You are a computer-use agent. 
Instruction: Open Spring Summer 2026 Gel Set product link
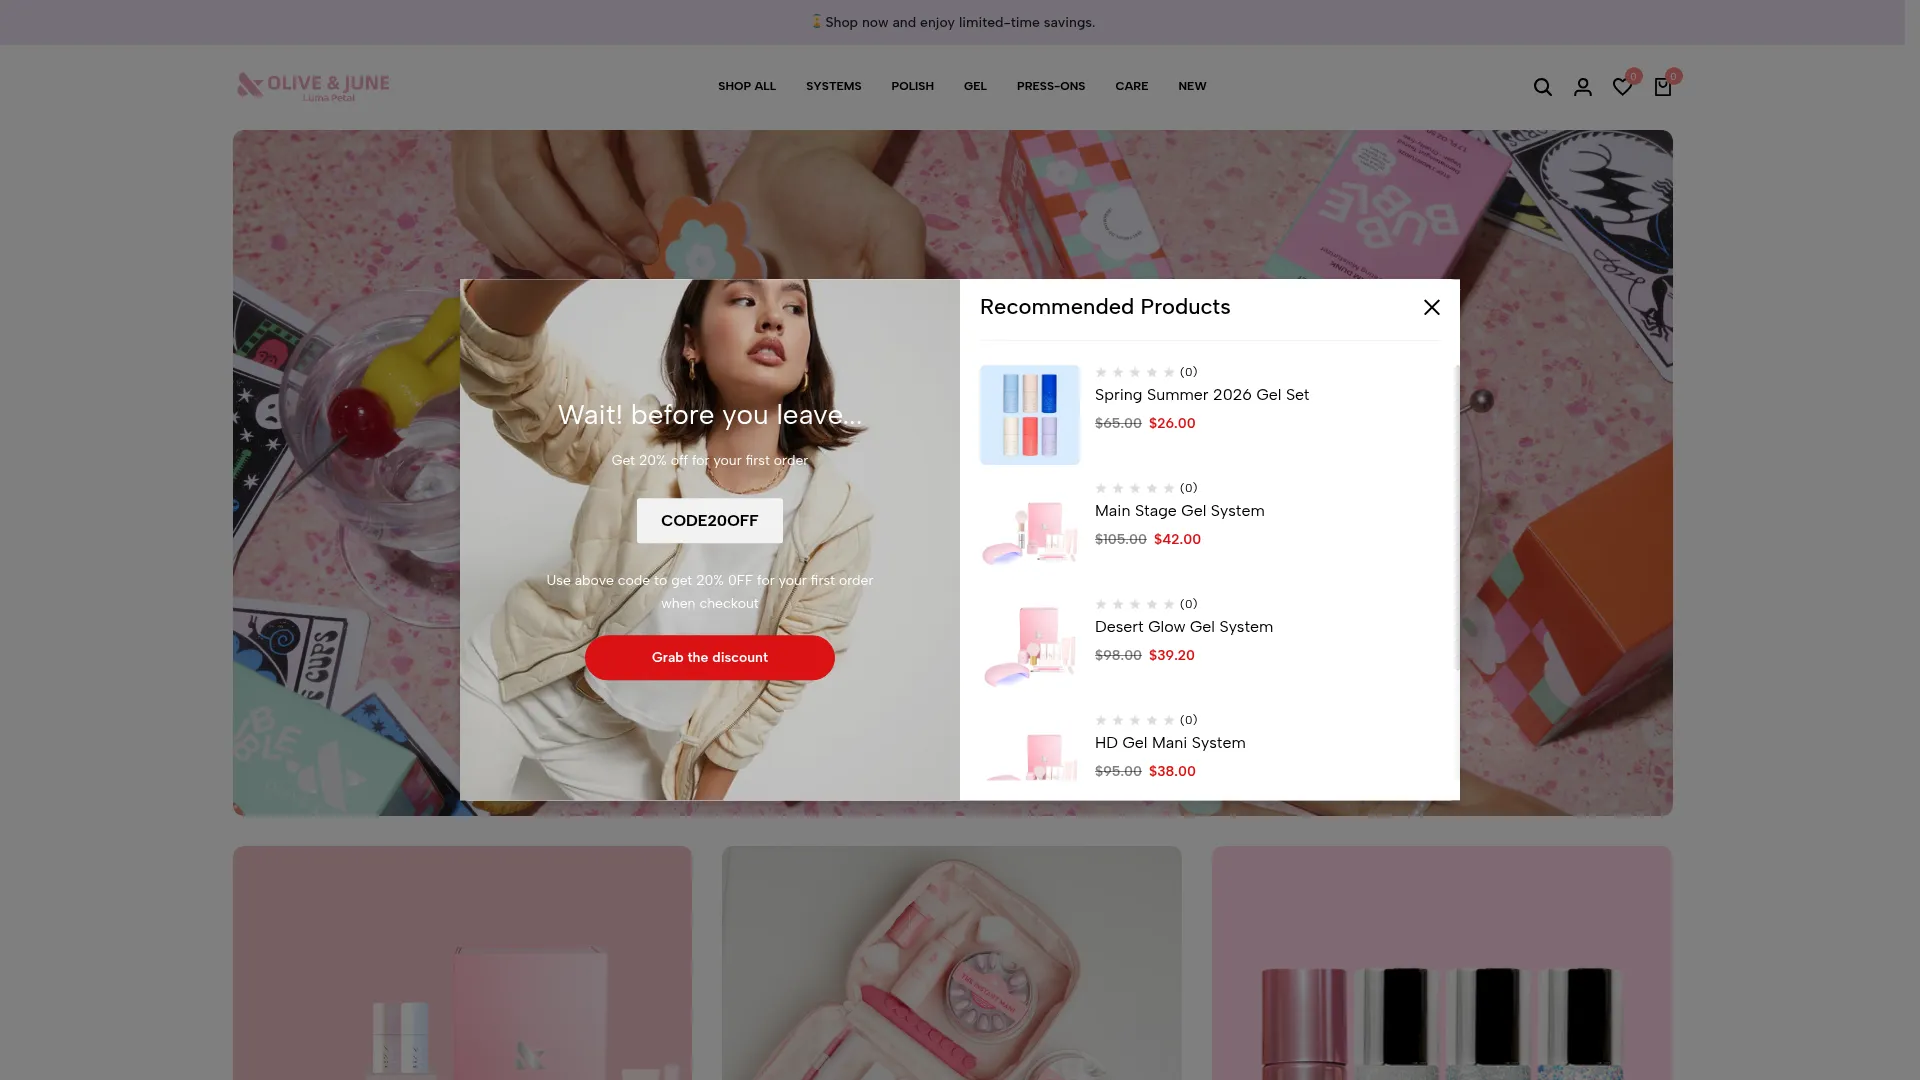(x=1202, y=395)
